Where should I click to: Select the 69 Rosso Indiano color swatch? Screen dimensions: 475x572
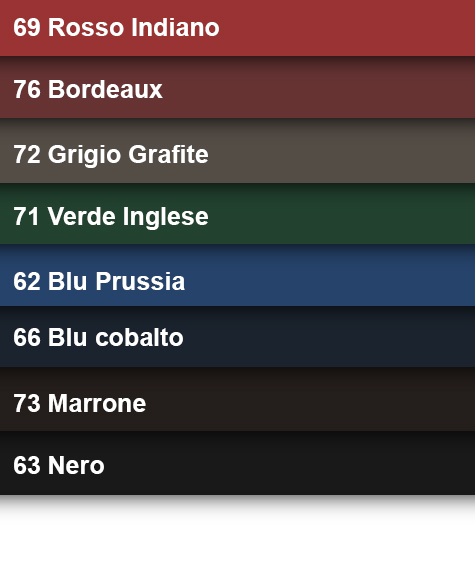[x=238, y=28]
